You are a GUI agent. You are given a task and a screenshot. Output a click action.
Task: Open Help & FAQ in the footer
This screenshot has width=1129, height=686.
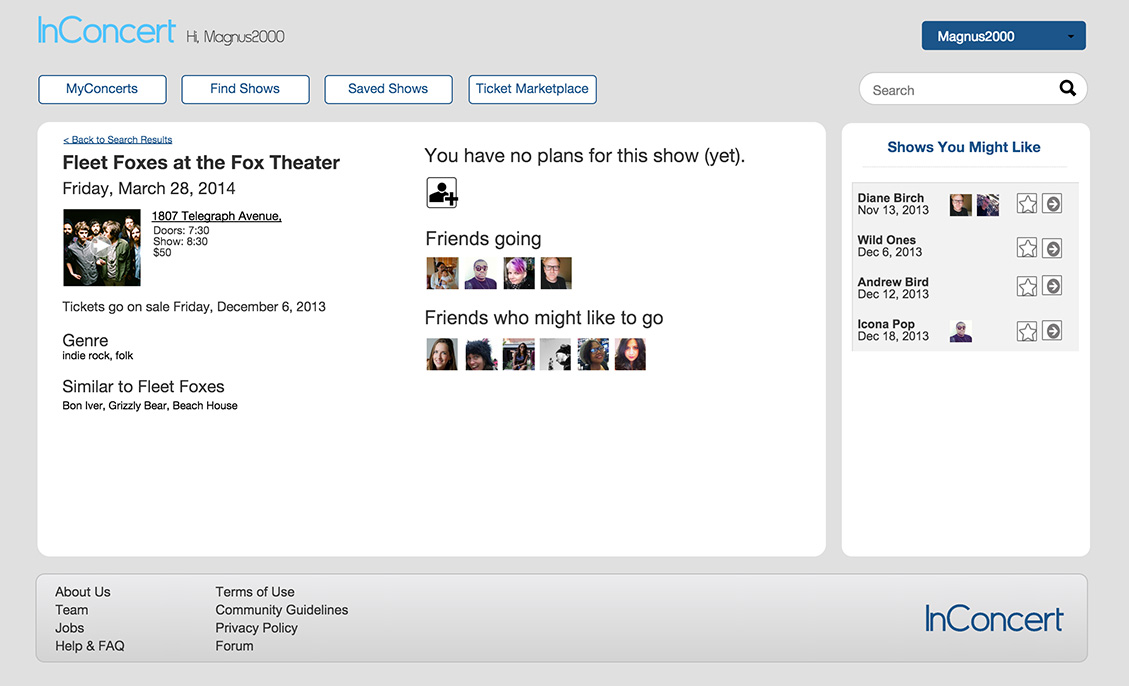pyautogui.click(x=90, y=646)
